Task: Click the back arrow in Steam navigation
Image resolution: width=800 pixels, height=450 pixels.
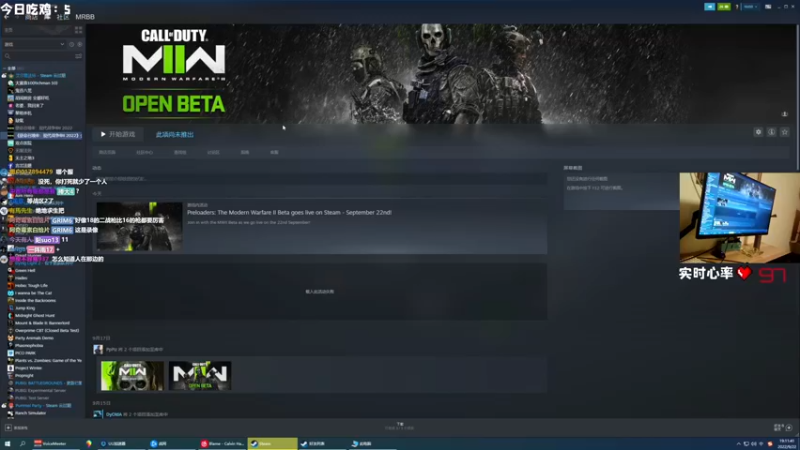Action: pos(7,17)
